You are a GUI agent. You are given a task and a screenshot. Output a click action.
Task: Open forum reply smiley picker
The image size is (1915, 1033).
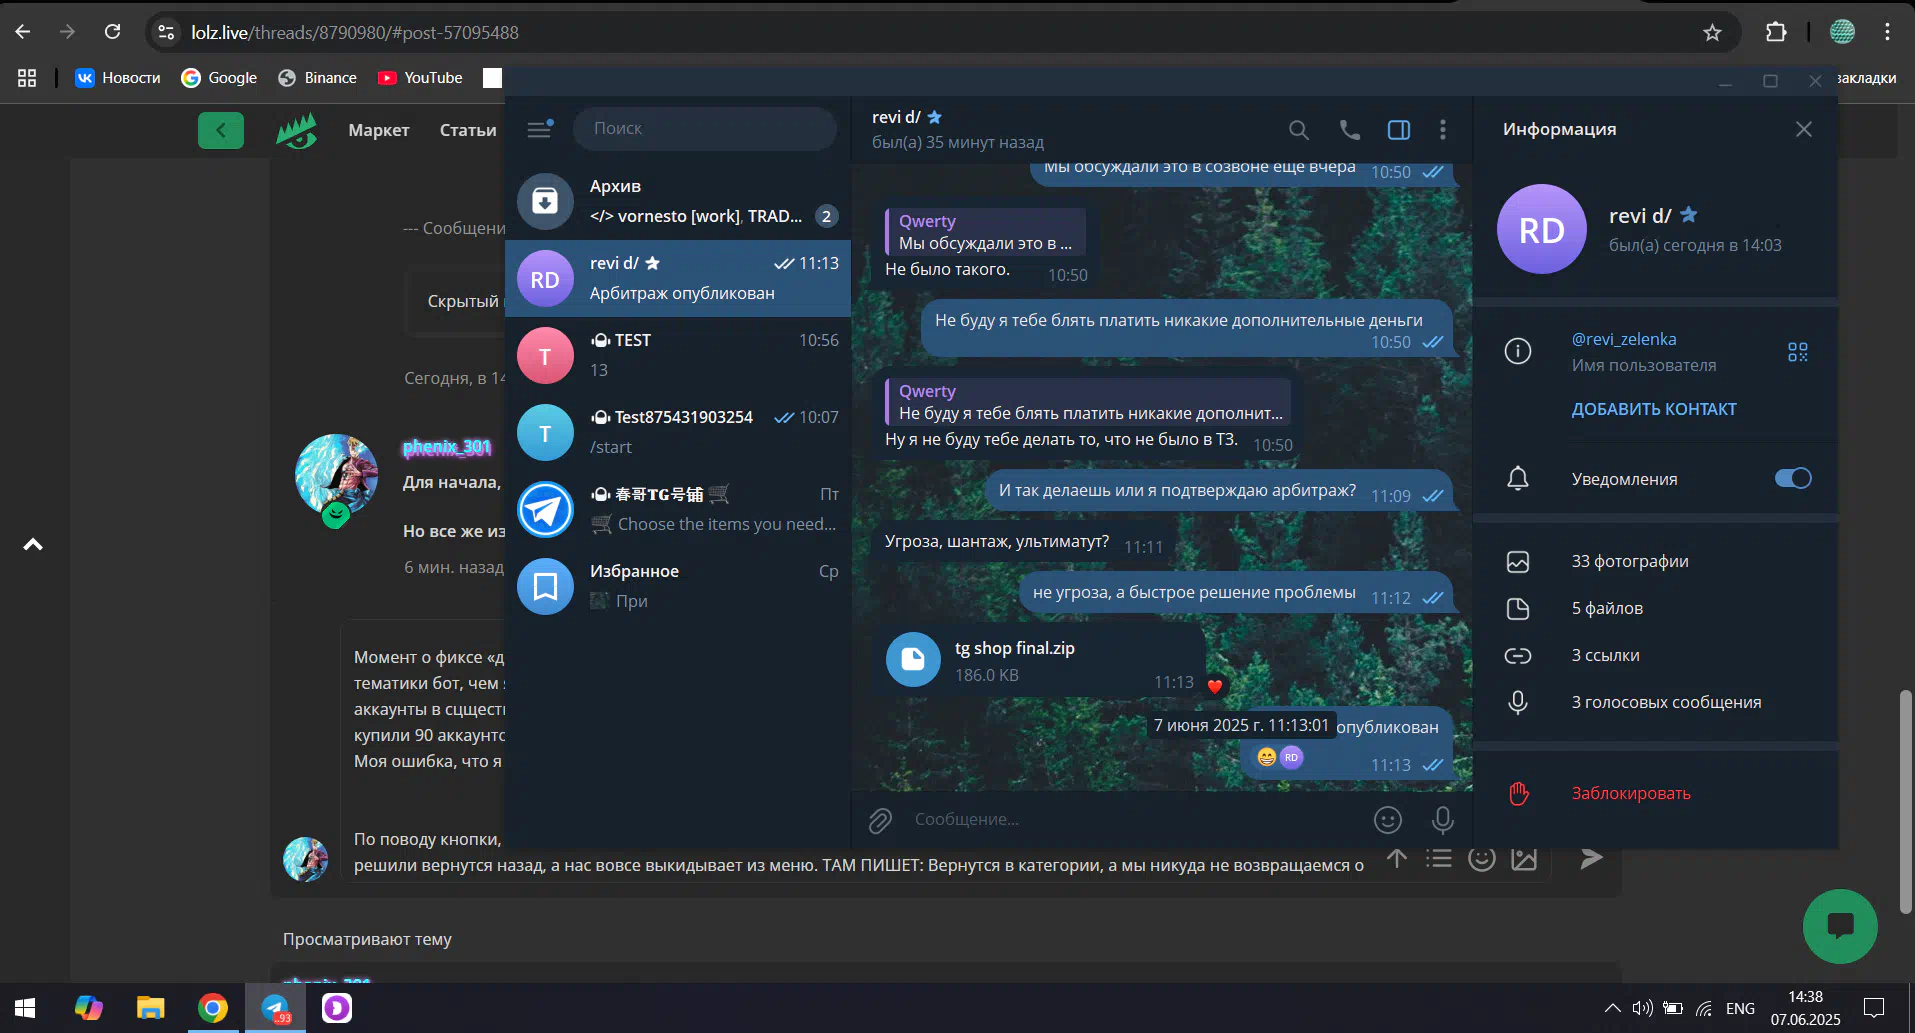click(x=1481, y=859)
